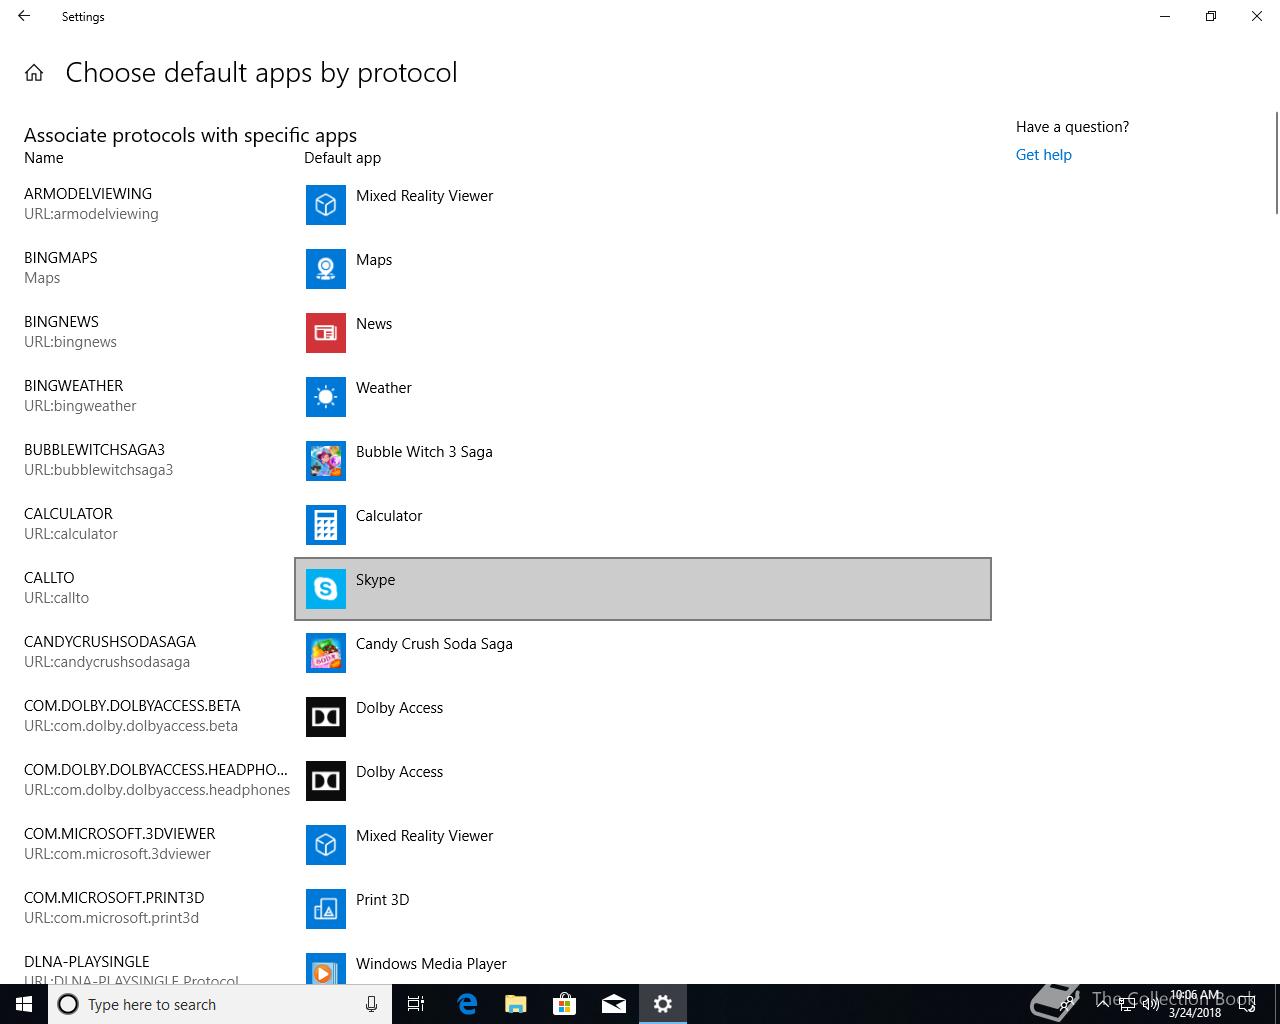Click the CALLTO protocol name
1280x1024 pixels.
[49, 578]
